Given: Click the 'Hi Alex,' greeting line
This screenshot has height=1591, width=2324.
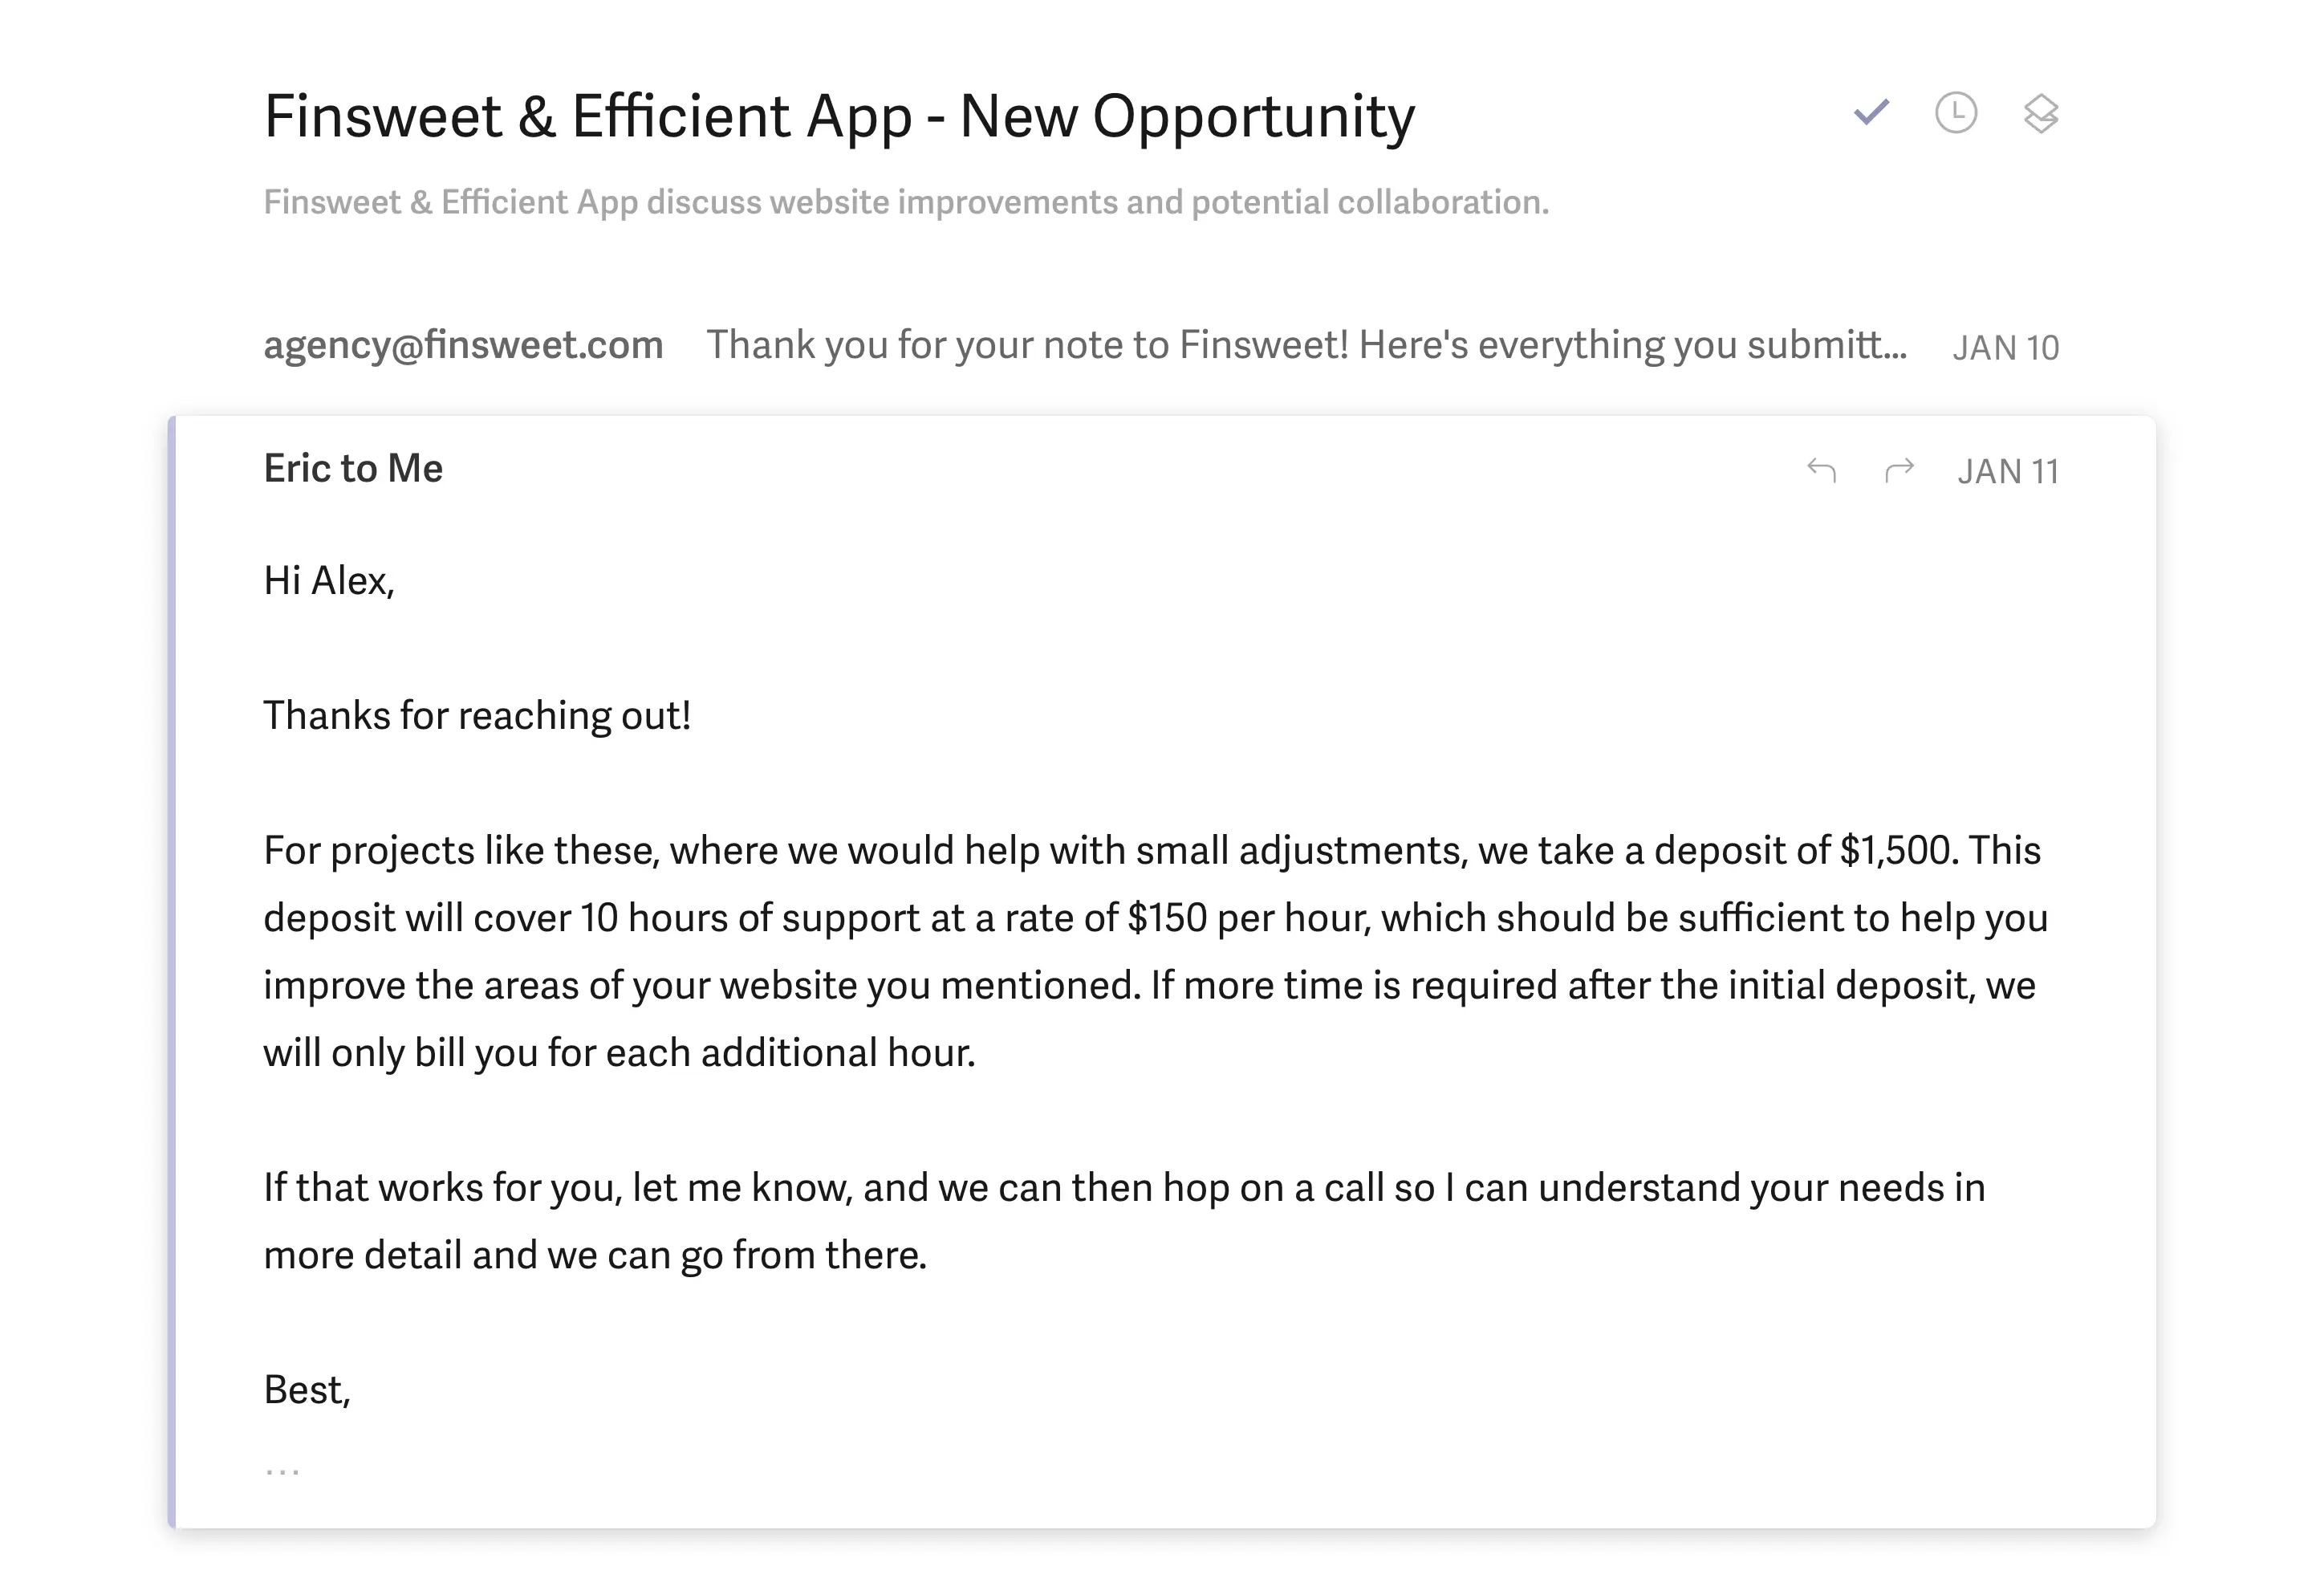Looking at the screenshot, I should click(329, 581).
